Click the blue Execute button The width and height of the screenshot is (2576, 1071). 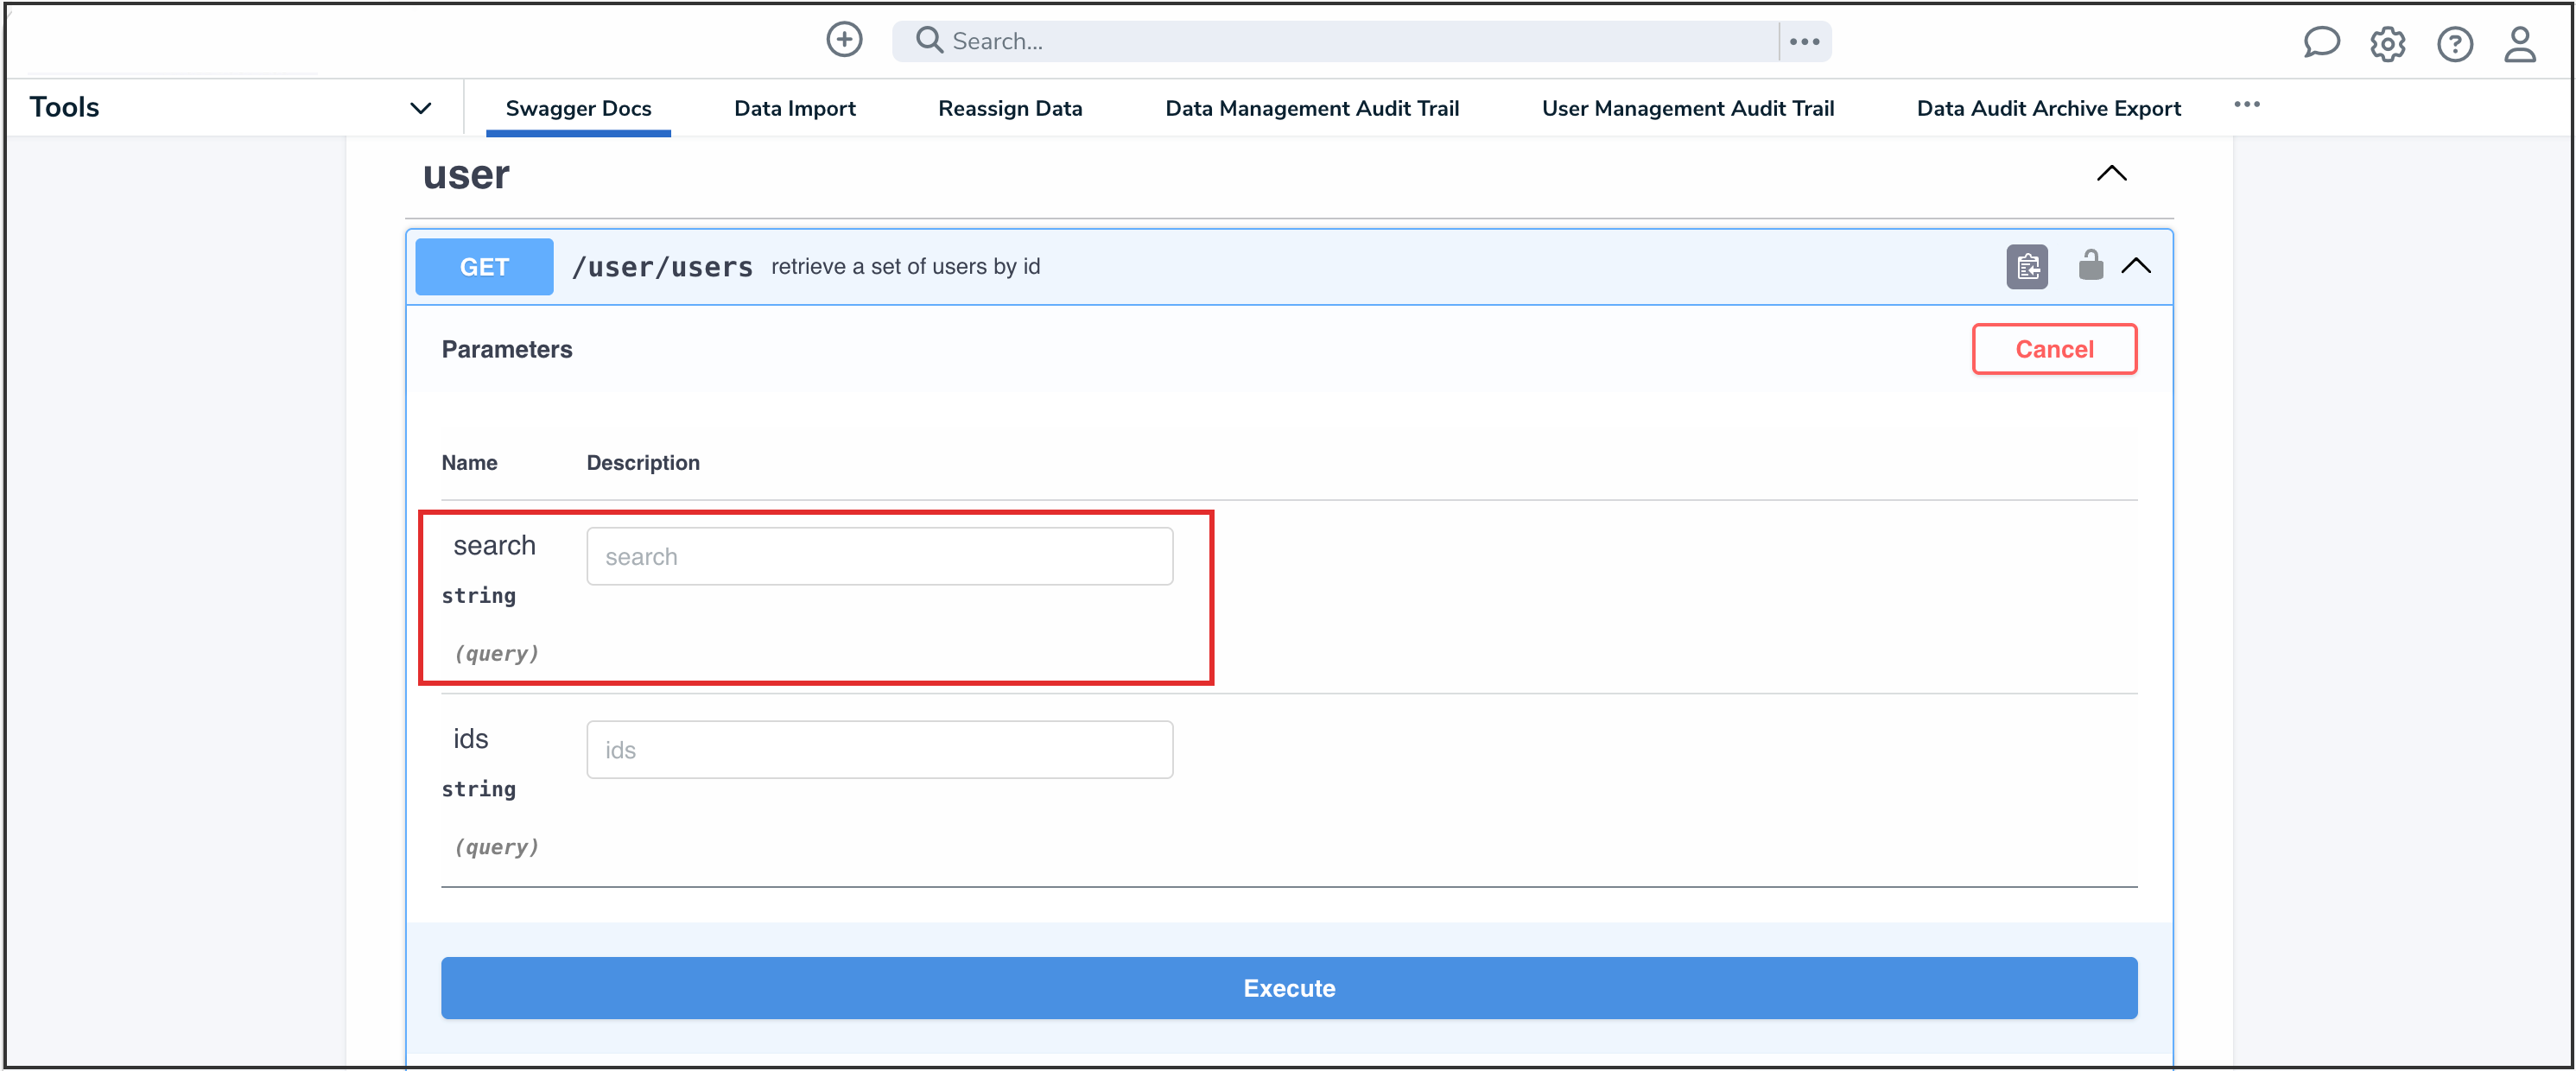(x=1288, y=988)
